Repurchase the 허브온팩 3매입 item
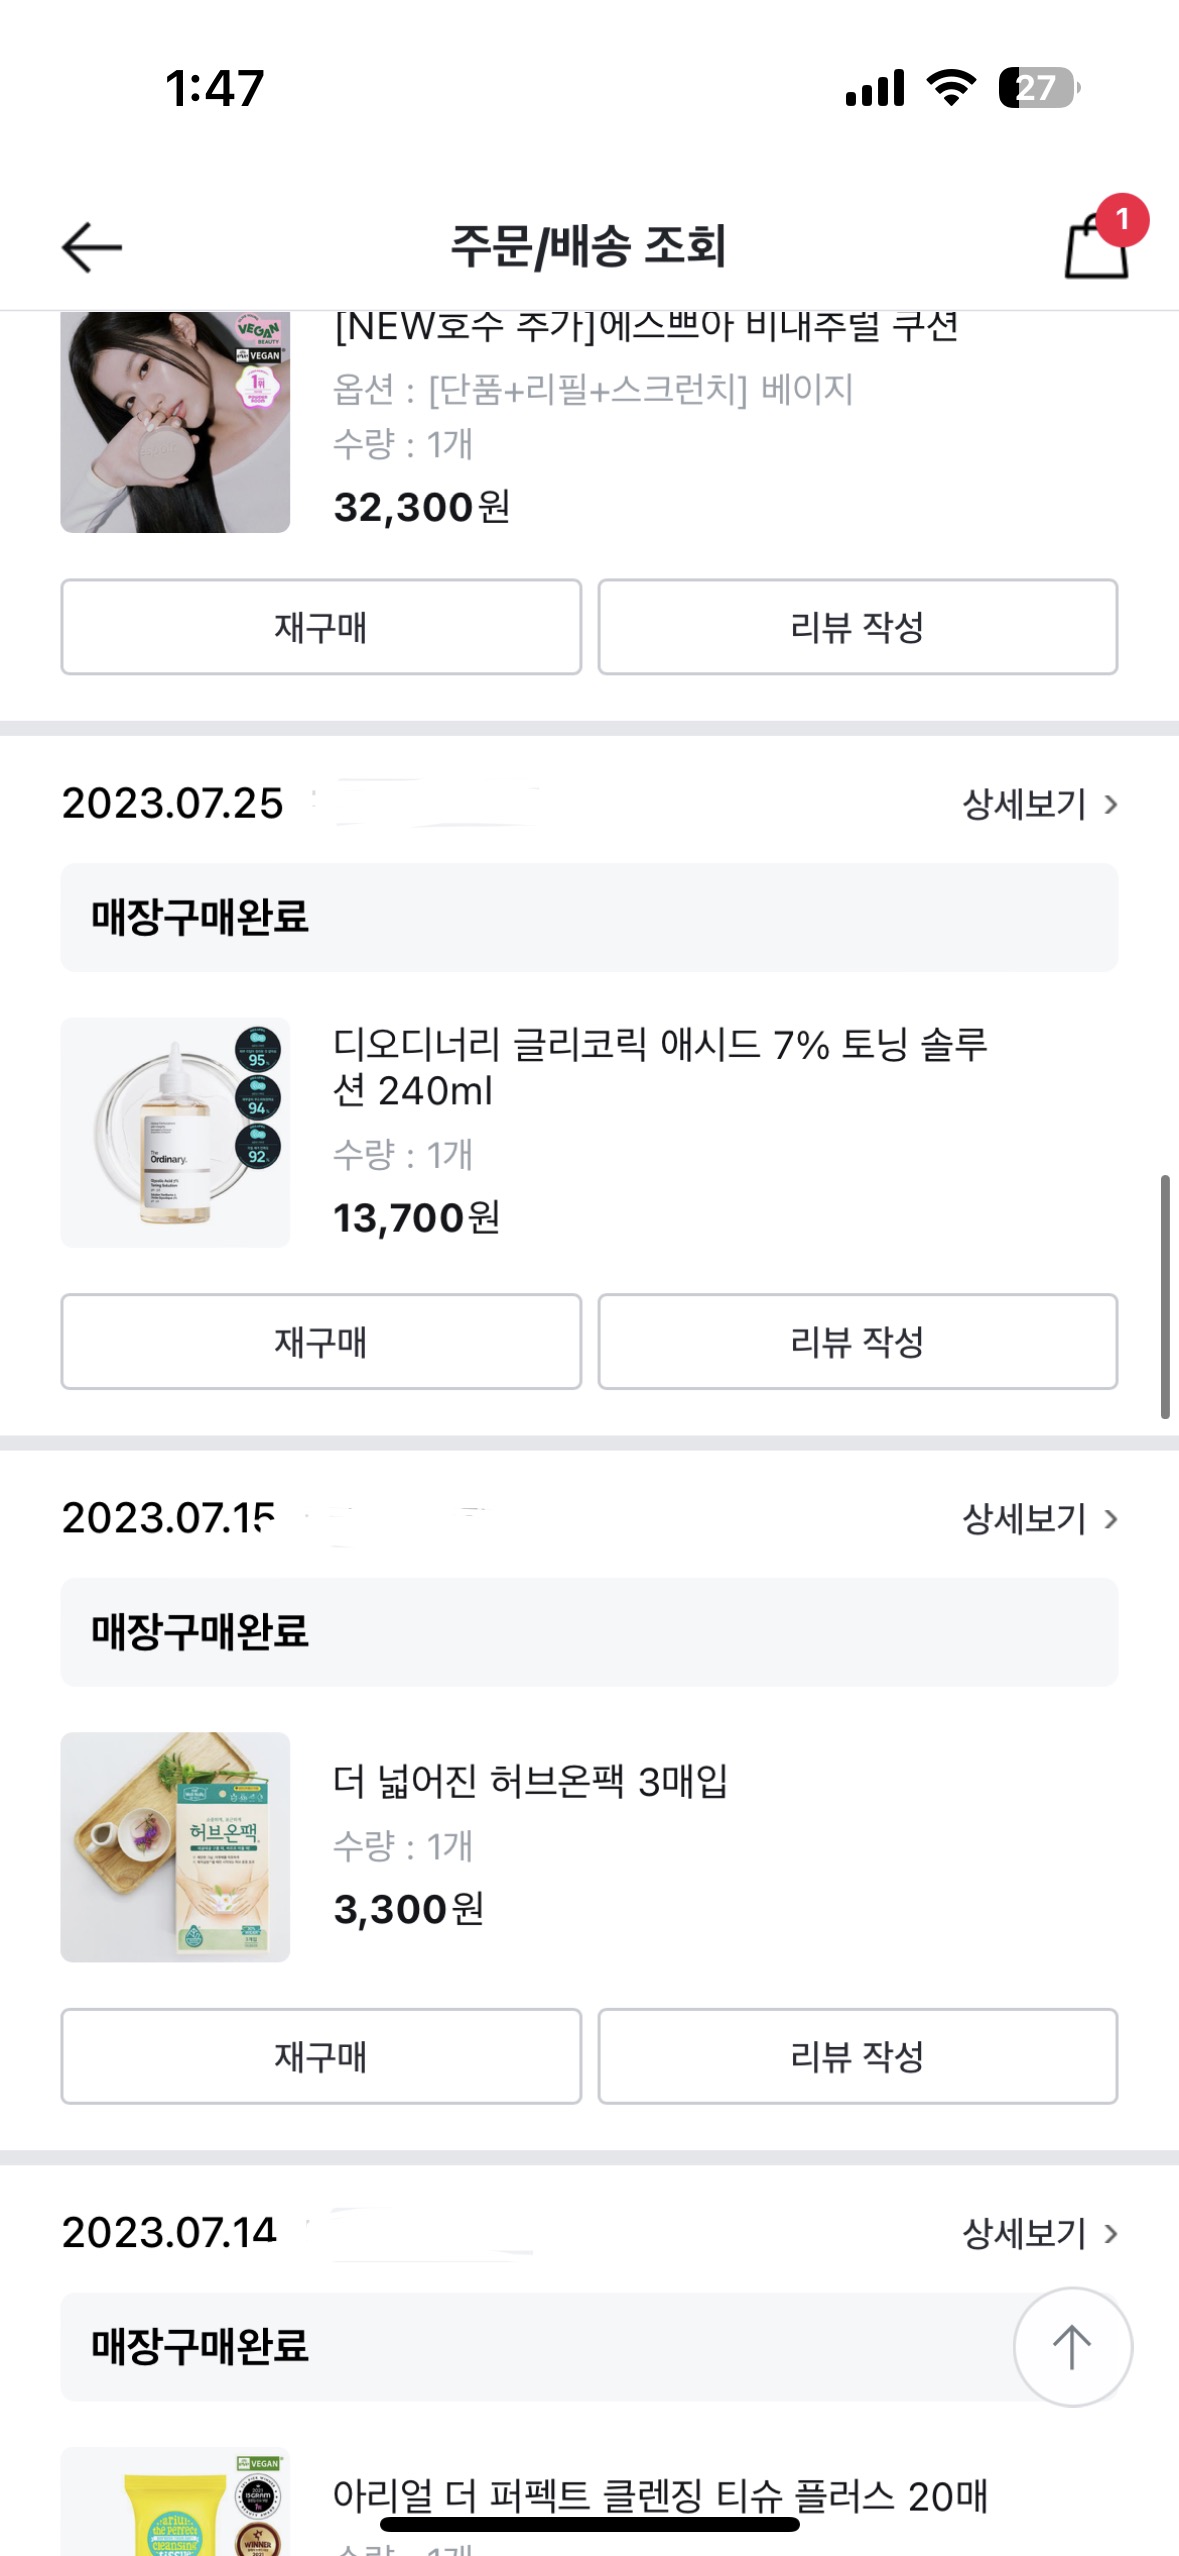The height and width of the screenshot is (2556, 1179). pos(320,2056)
